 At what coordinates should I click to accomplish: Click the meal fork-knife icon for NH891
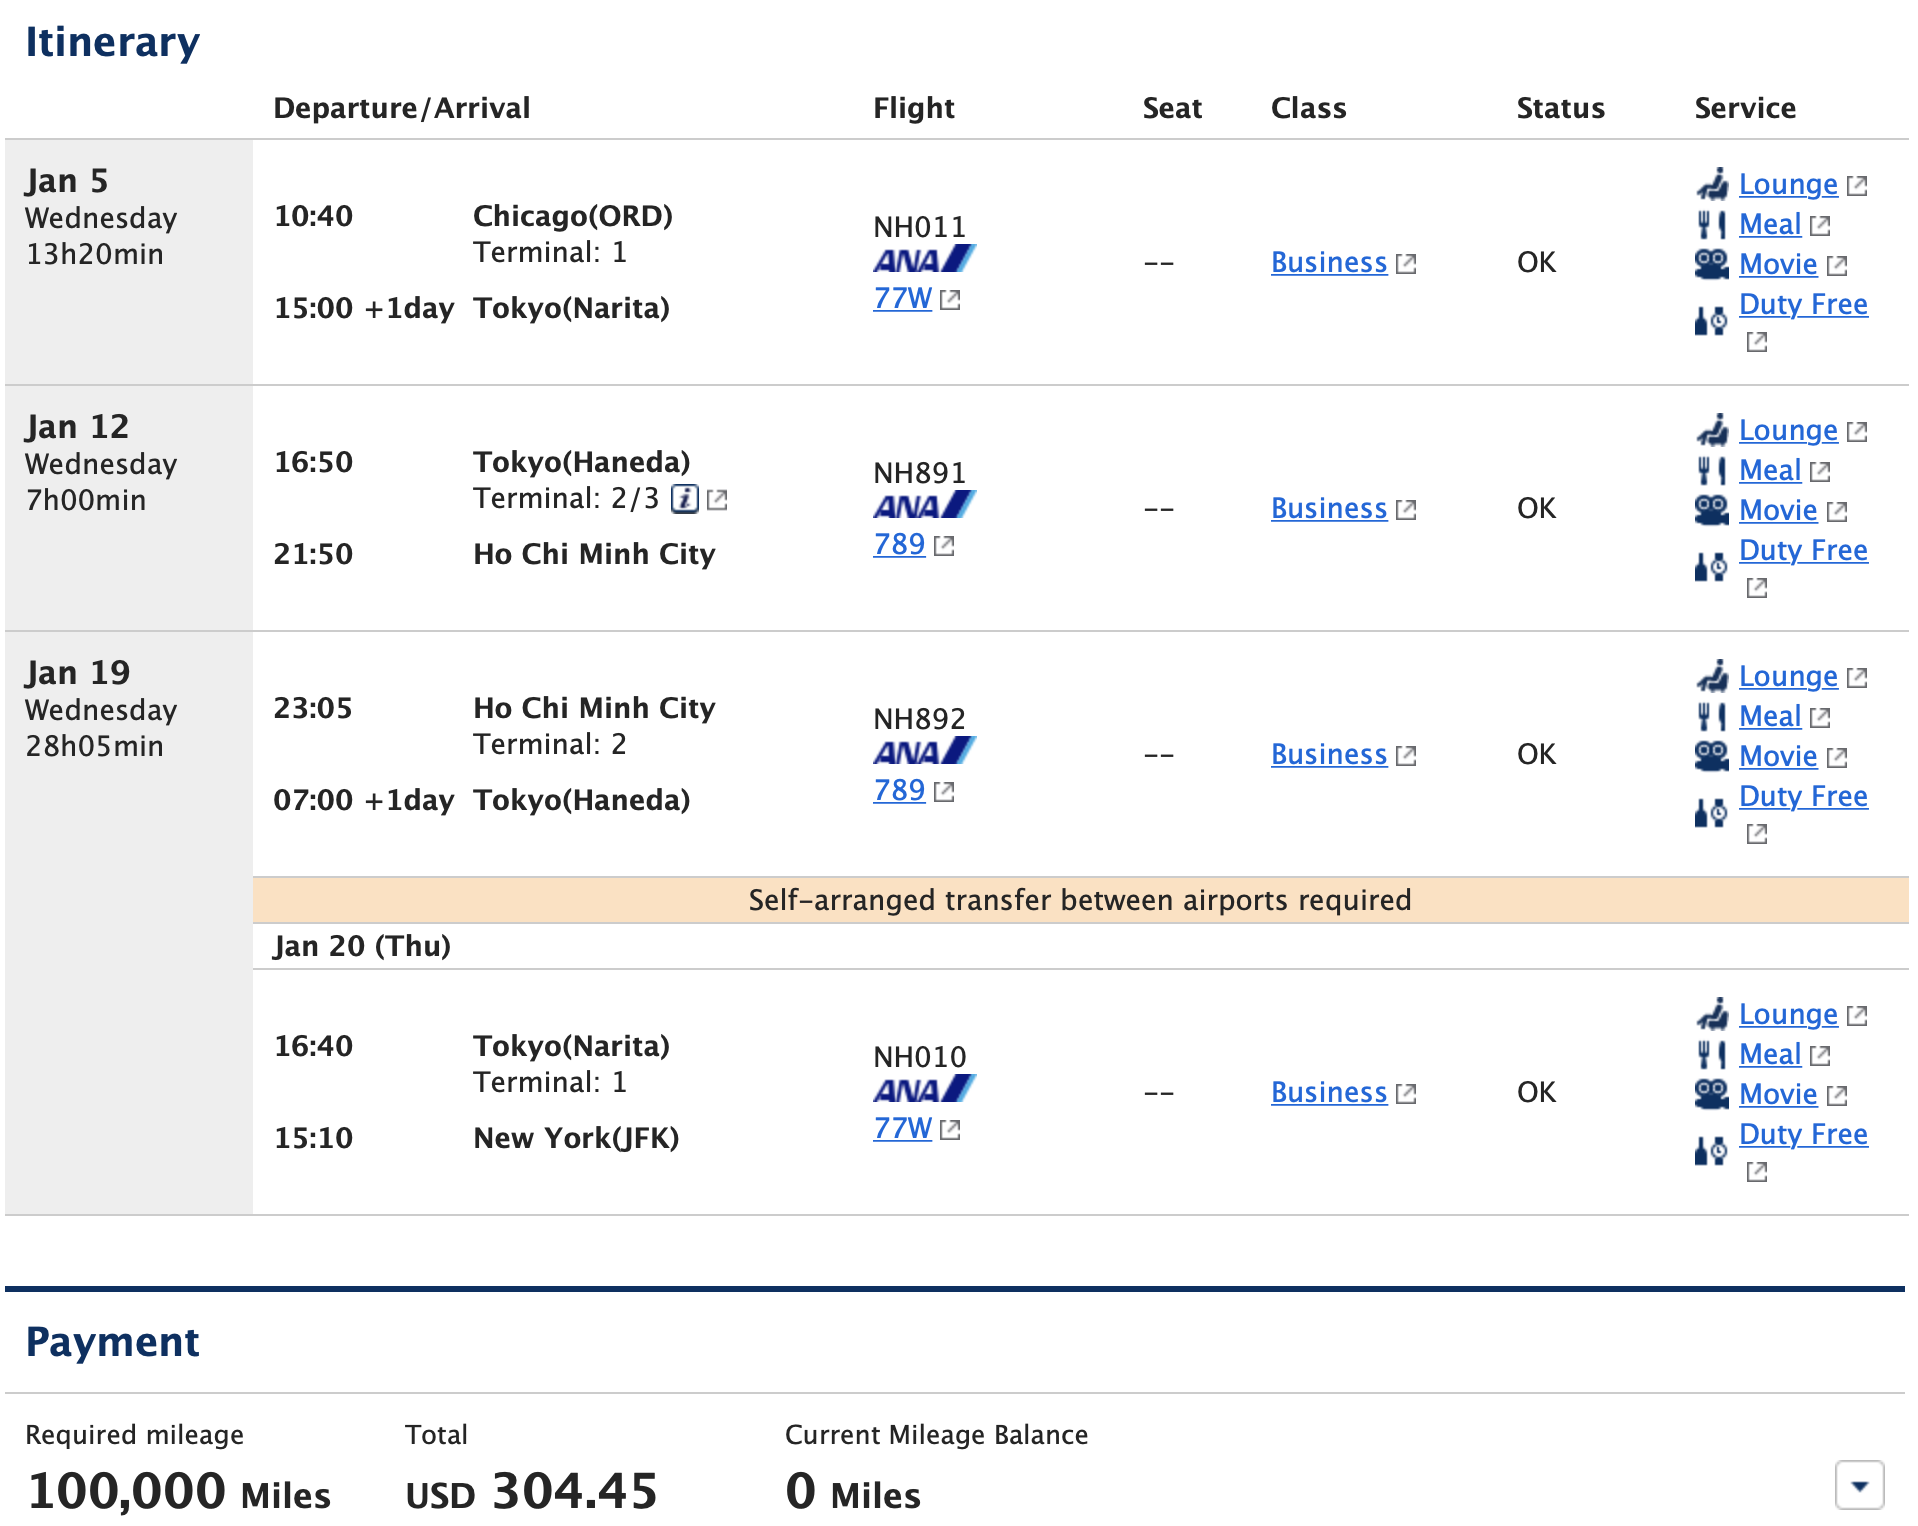tap(1712, 470)
